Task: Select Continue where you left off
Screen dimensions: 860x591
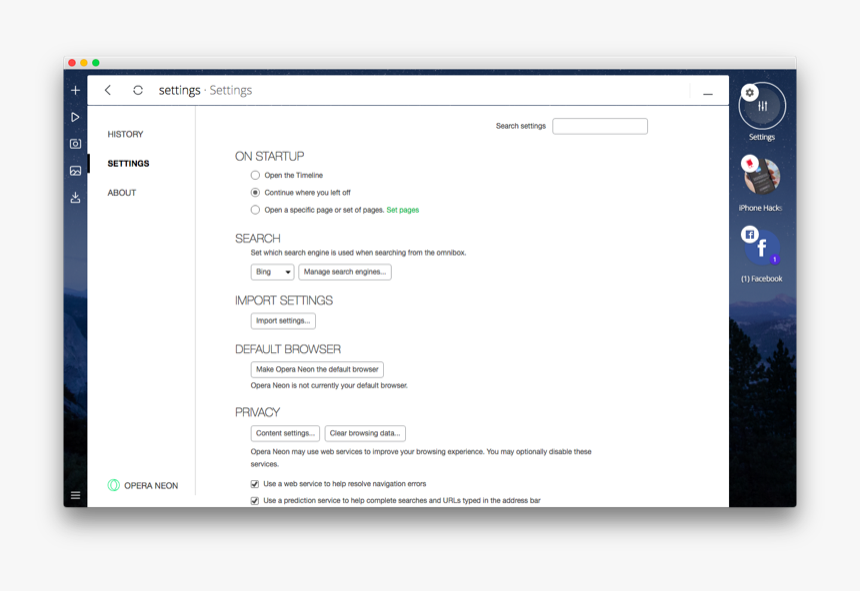Action: tap(255, 192)
